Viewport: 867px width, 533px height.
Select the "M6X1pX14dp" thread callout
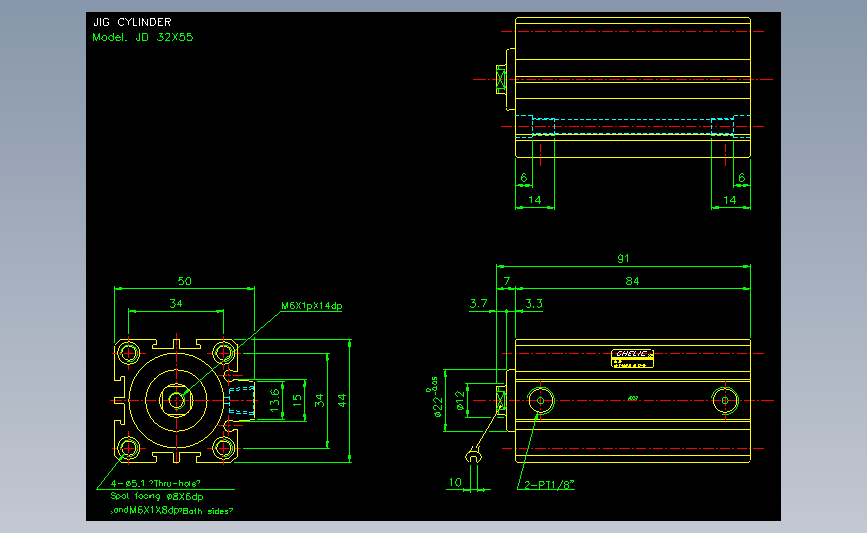(x=311, y=306)
